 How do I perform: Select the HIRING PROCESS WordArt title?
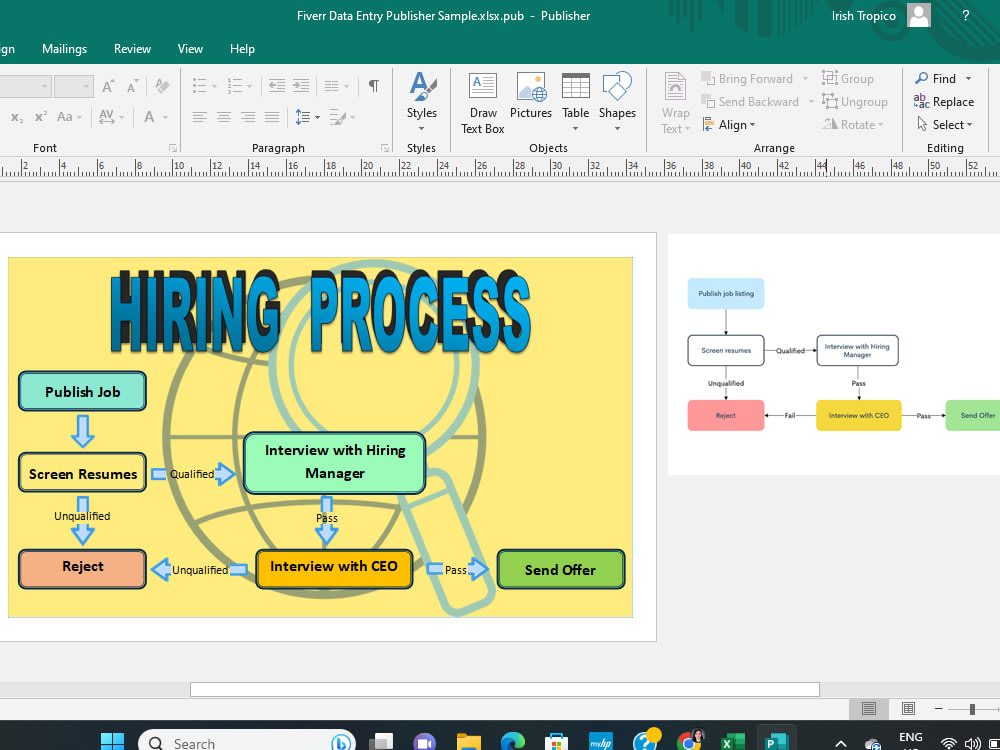[321, 311]
